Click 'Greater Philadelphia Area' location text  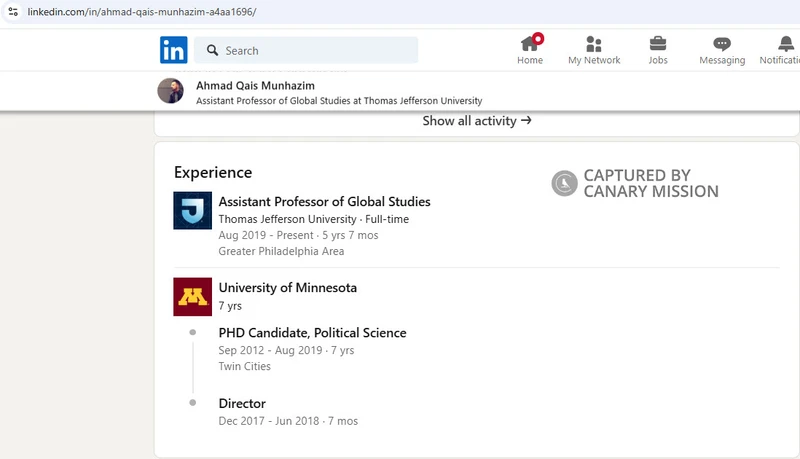[x=281, y=251]
